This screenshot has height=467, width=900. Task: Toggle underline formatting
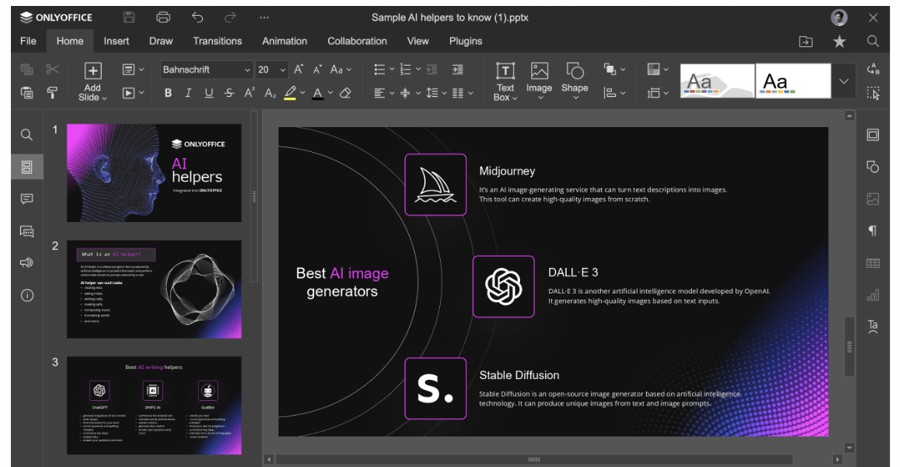coord(208,93)
